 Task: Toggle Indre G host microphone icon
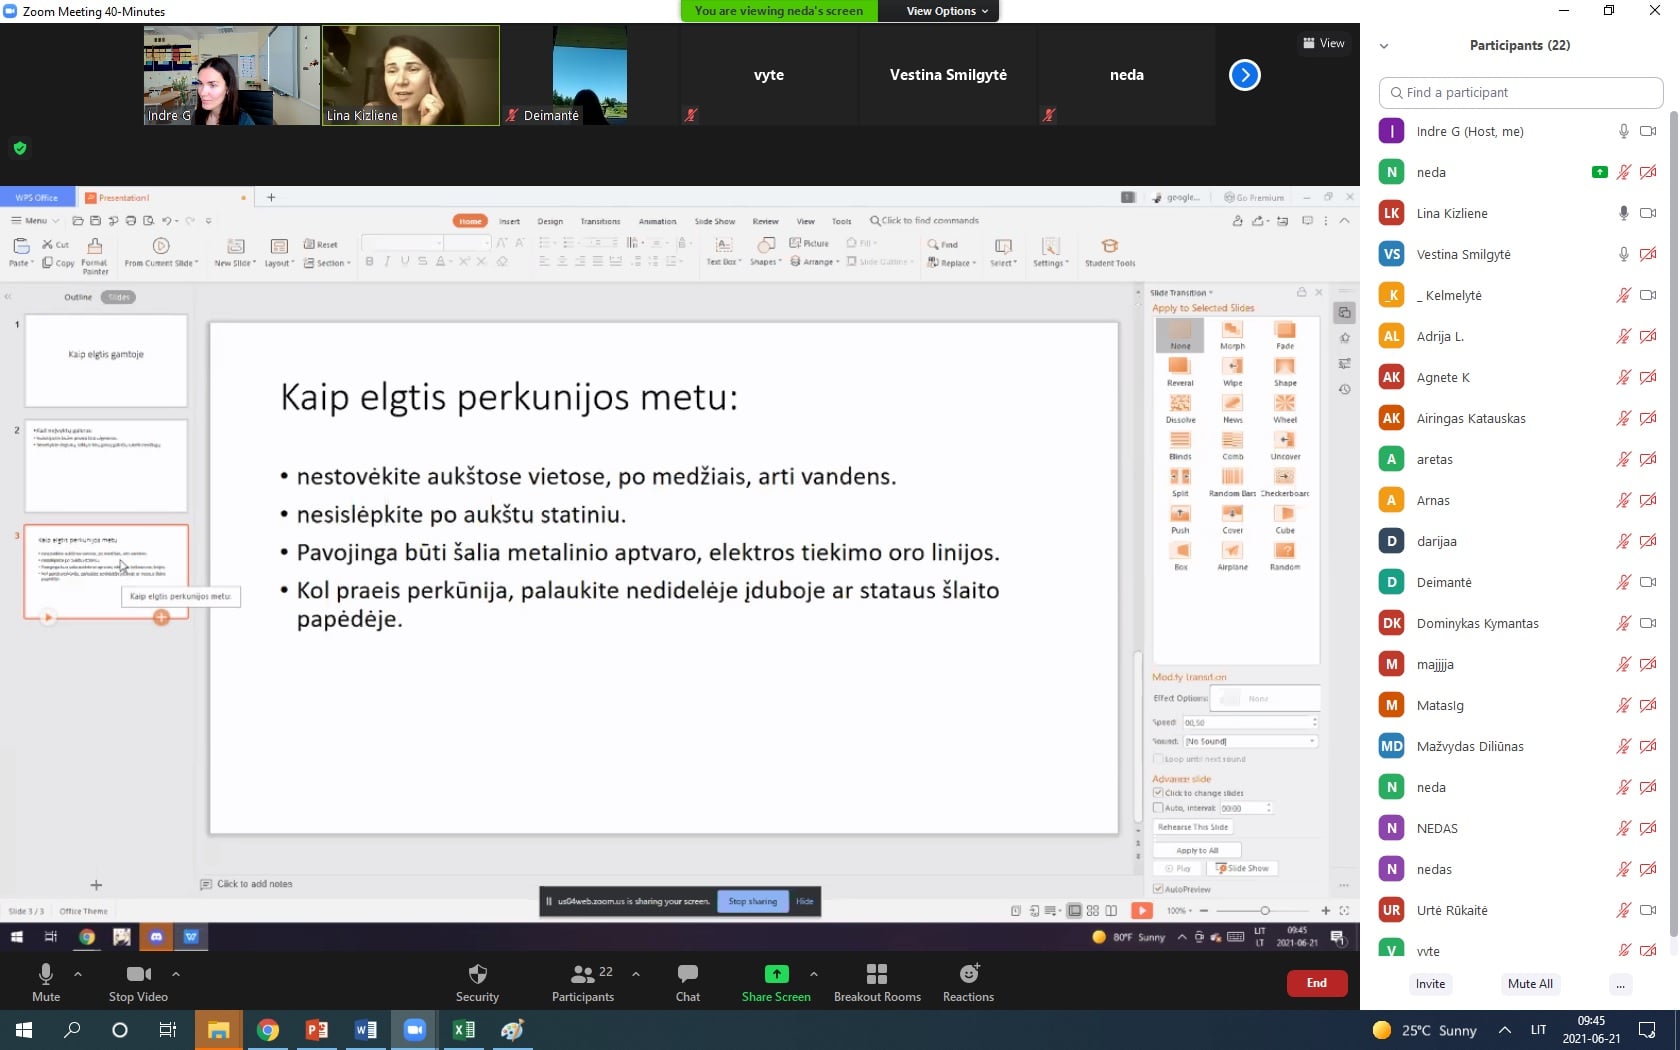coord(1624,131)
